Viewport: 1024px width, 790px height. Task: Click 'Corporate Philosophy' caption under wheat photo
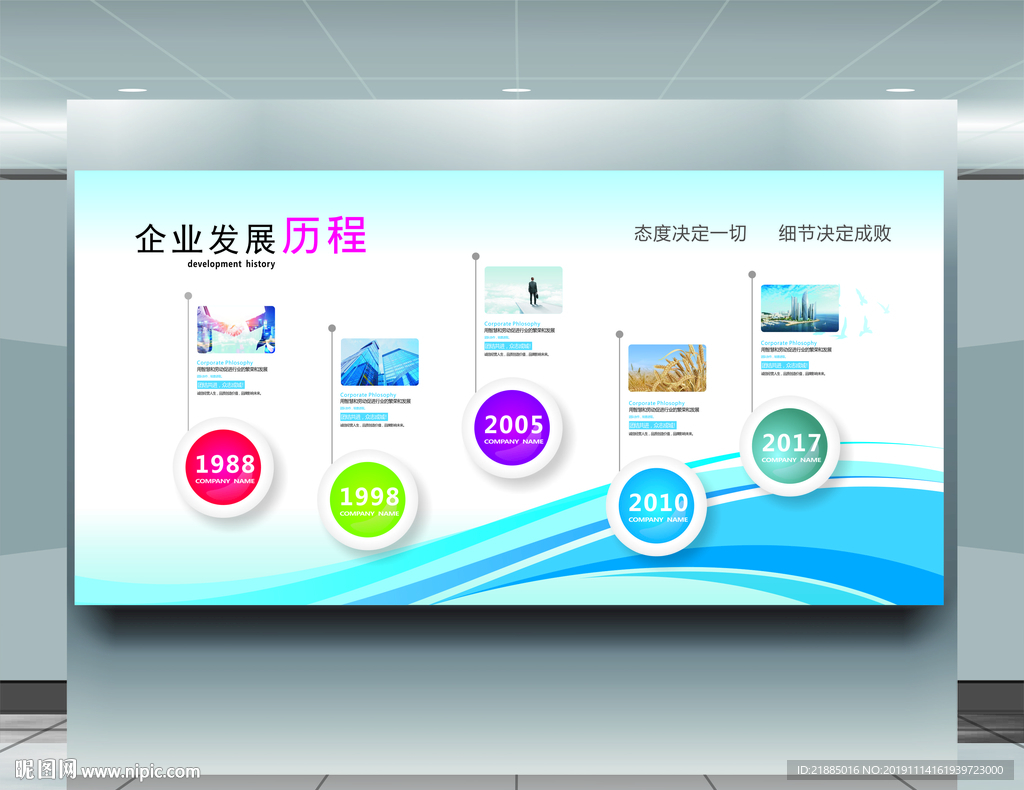tap(657, 403)
